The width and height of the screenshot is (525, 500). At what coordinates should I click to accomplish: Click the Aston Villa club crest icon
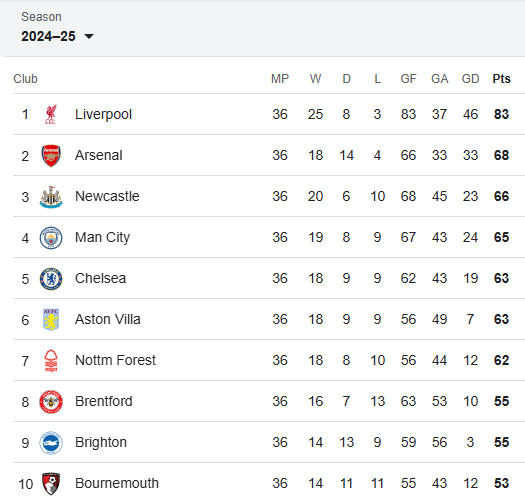pyautogui.click(x=51, y=320)
